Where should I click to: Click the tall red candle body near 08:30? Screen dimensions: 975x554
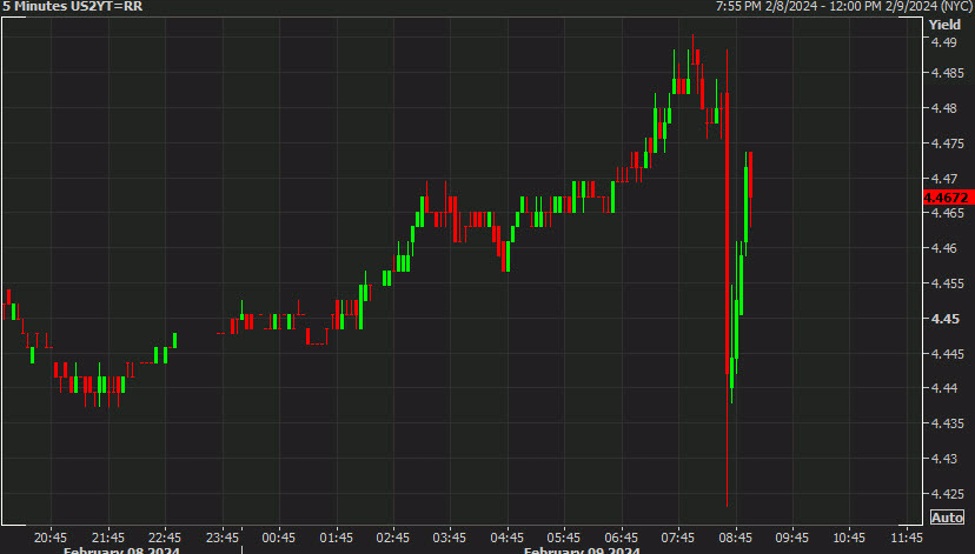click(x=727, y=230)
